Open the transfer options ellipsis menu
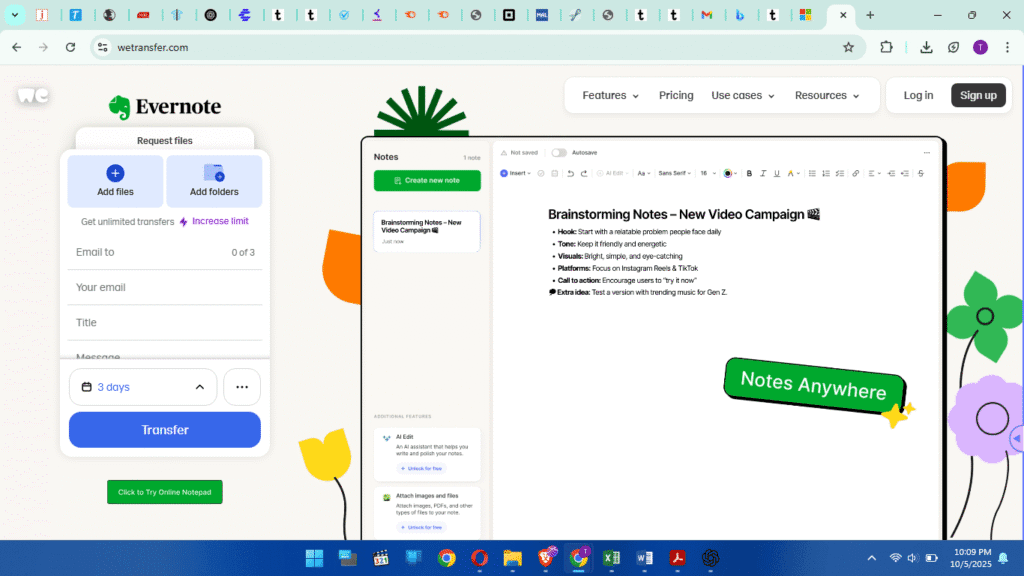Image resolution: width=1024 pixels, height=576 pixels. 242,387
